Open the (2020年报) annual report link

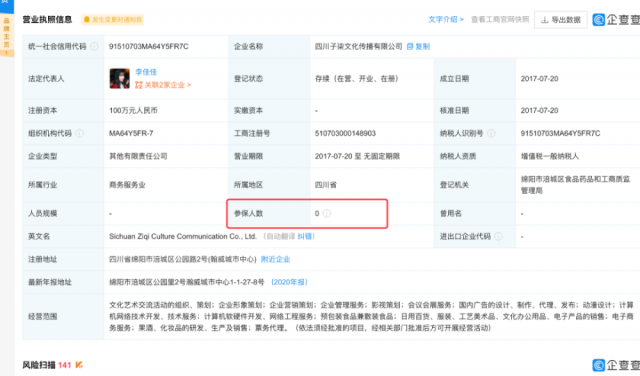click(x=289, y=282)
